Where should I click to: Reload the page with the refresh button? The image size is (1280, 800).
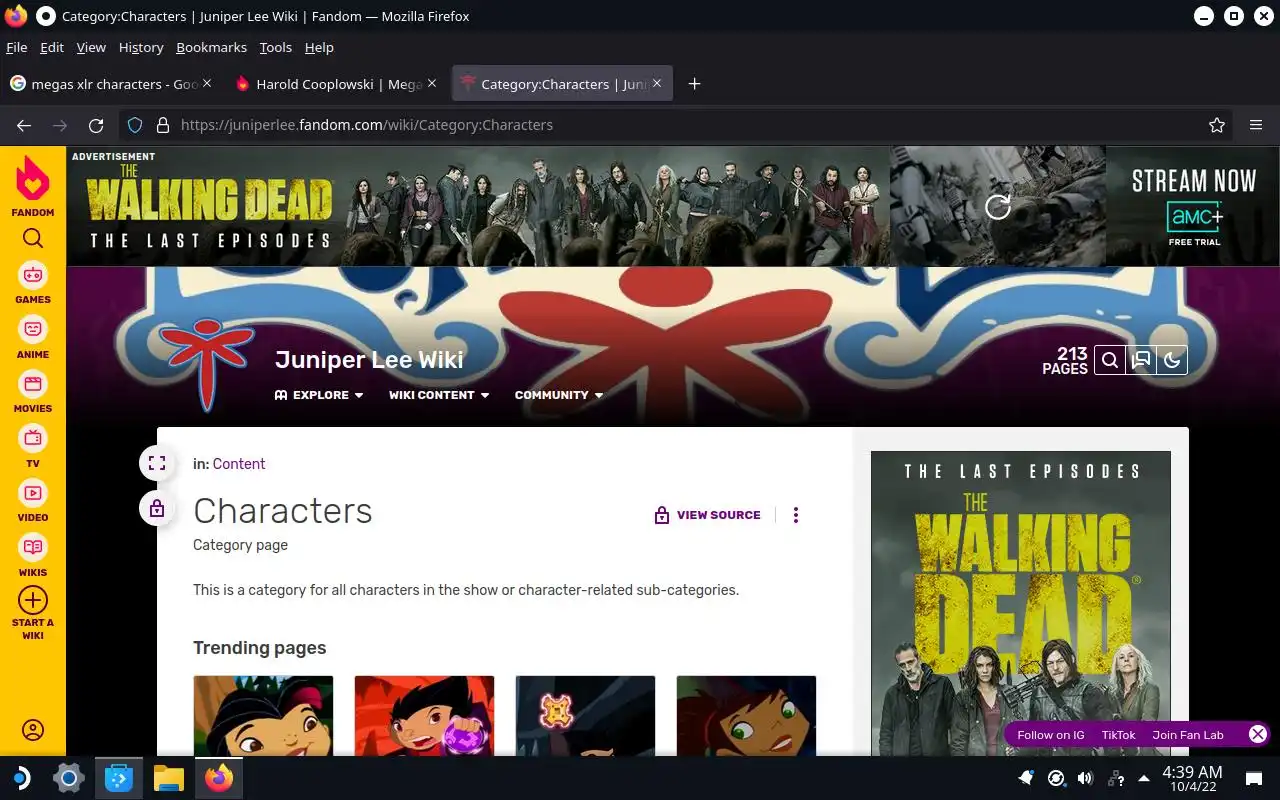pos(96,125)
